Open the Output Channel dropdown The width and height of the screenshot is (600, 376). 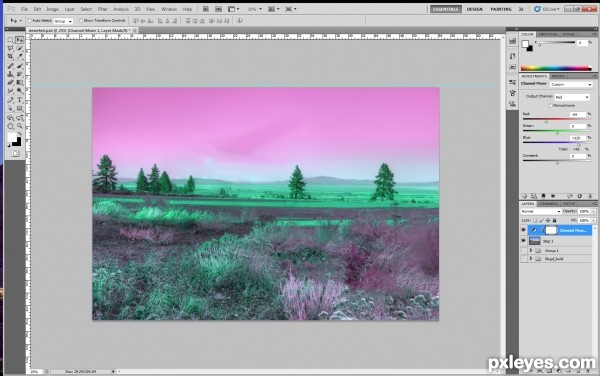pyautogui.click(x=572, y=97)
